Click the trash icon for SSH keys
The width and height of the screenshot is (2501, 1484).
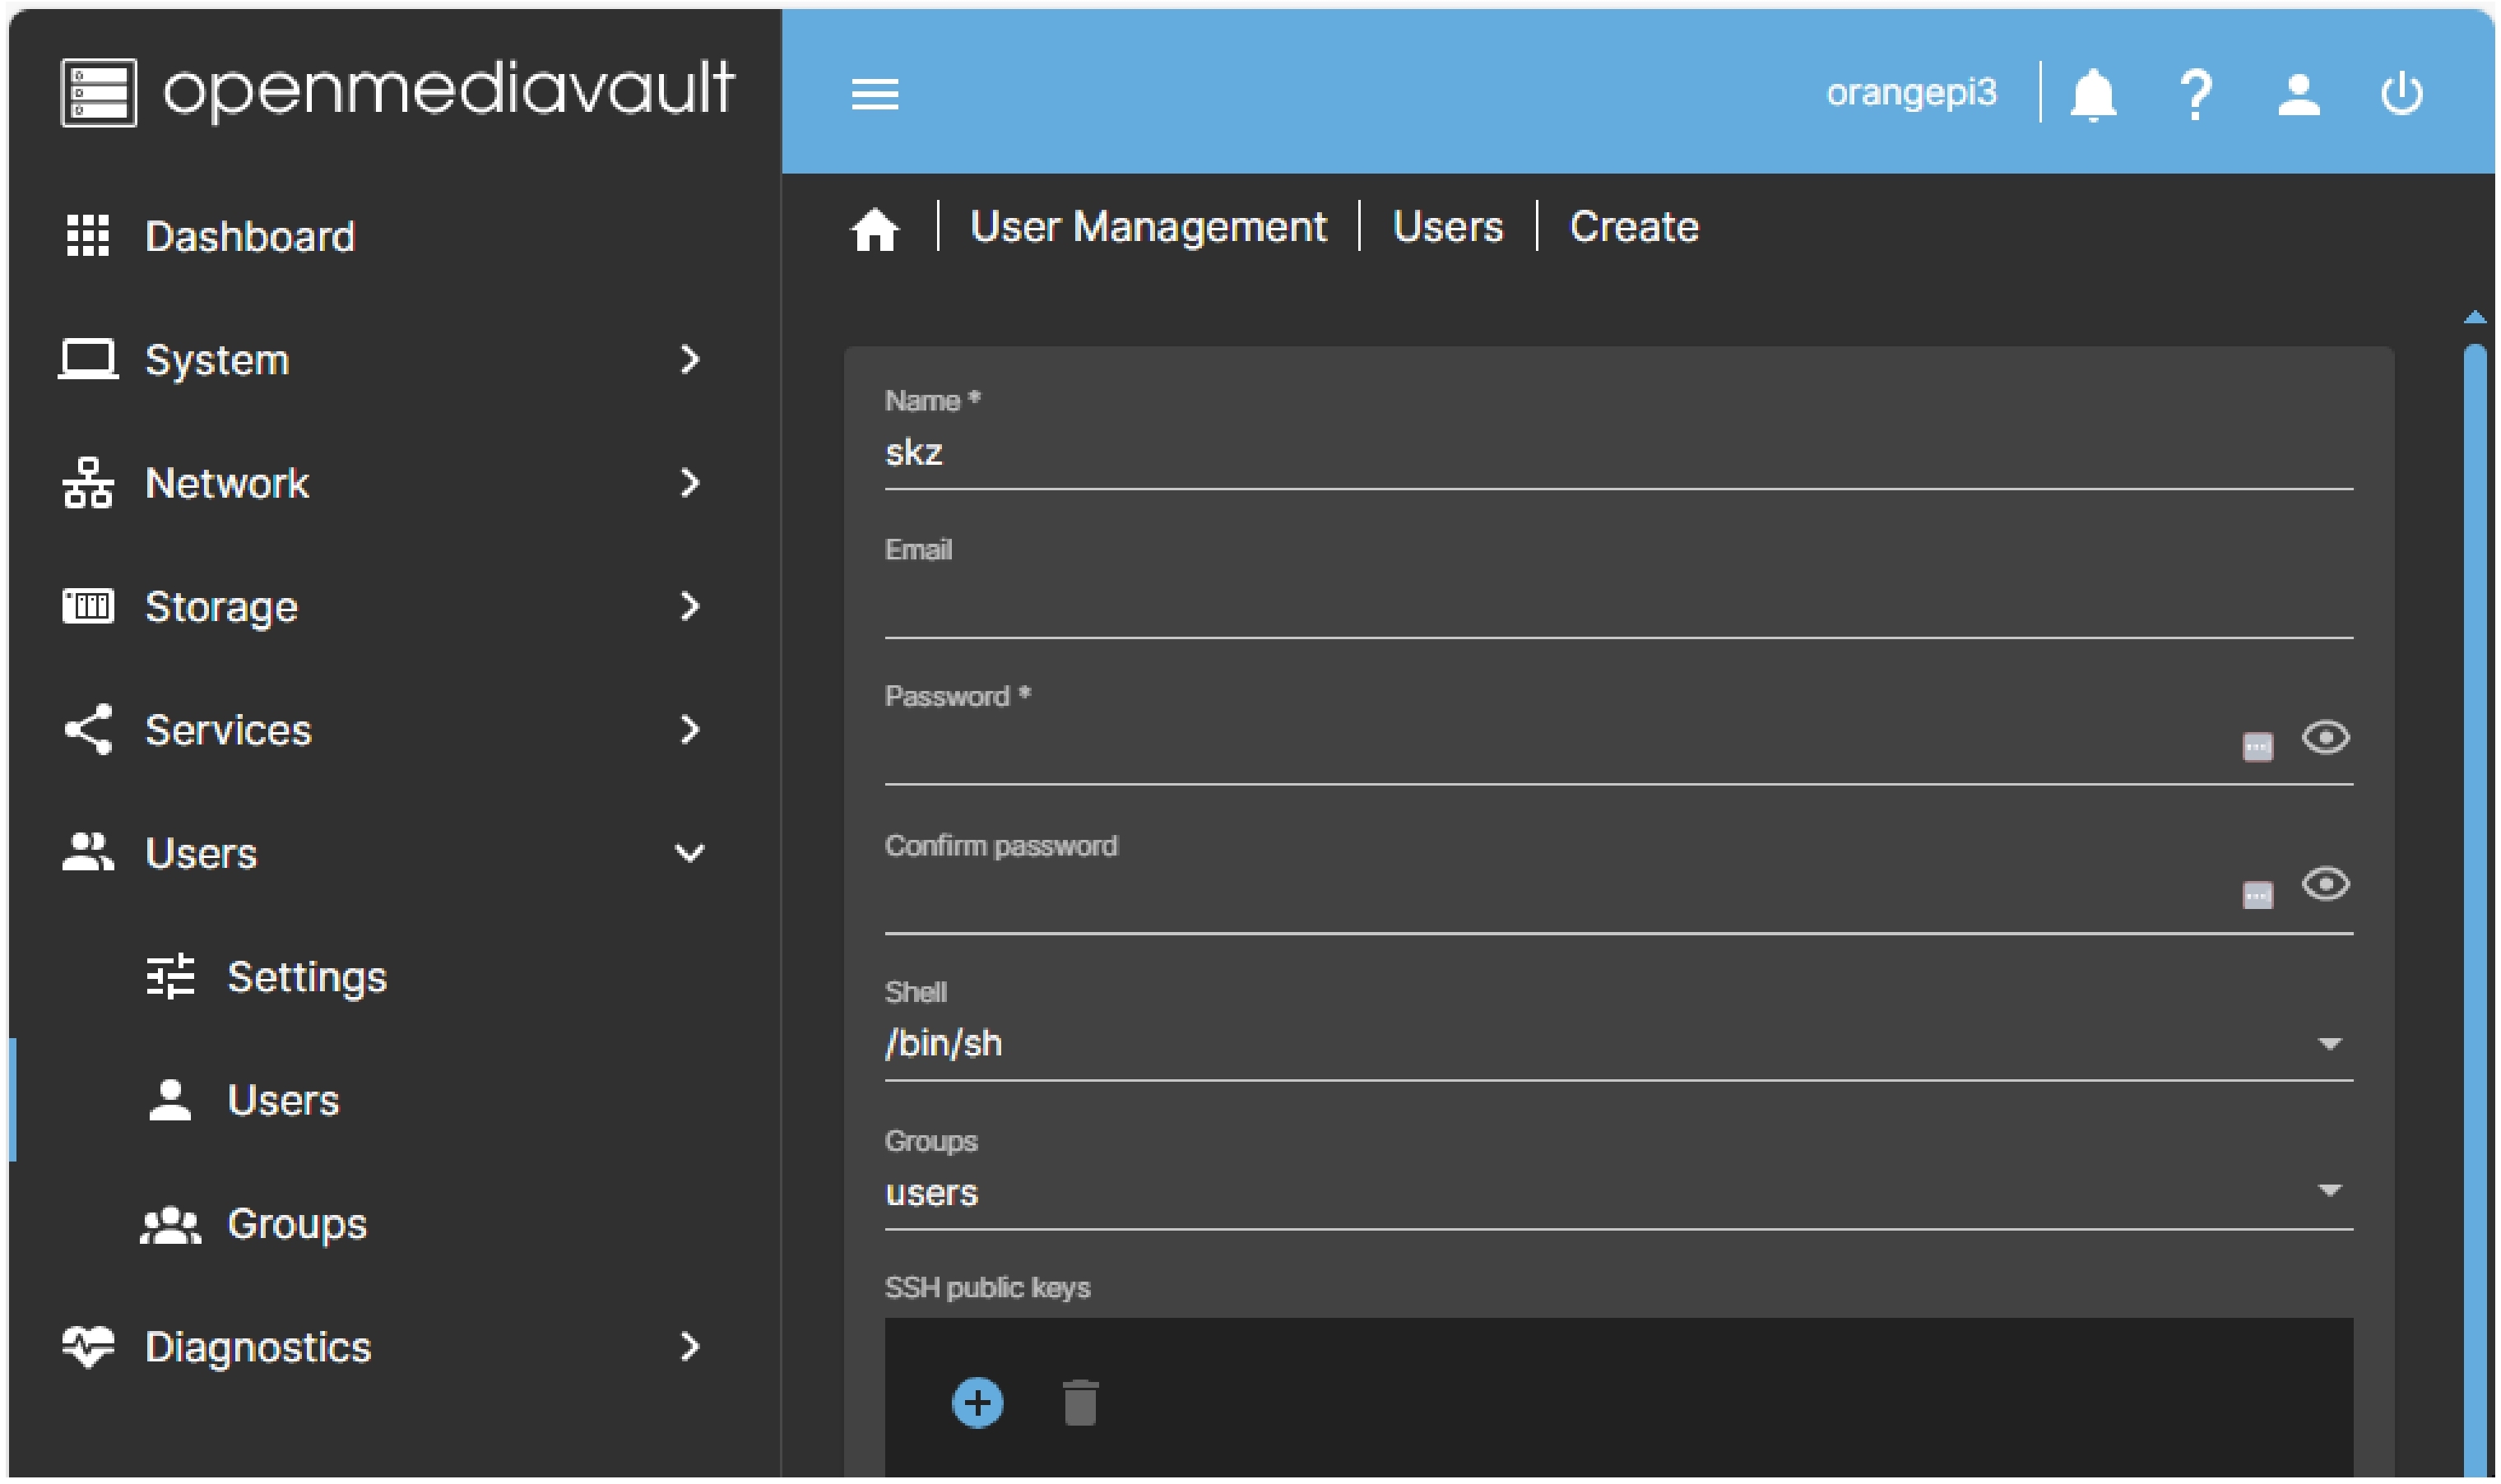1080,1402
